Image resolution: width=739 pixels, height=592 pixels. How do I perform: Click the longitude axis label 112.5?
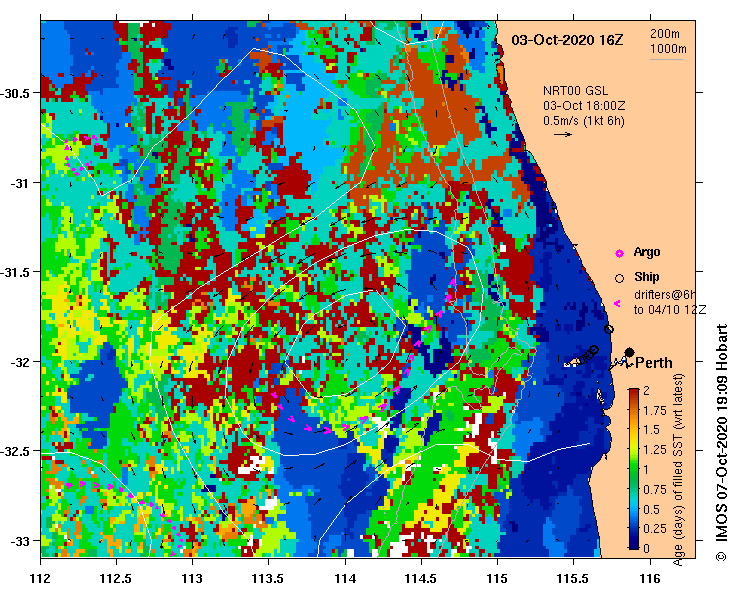(x=116, y=578)
